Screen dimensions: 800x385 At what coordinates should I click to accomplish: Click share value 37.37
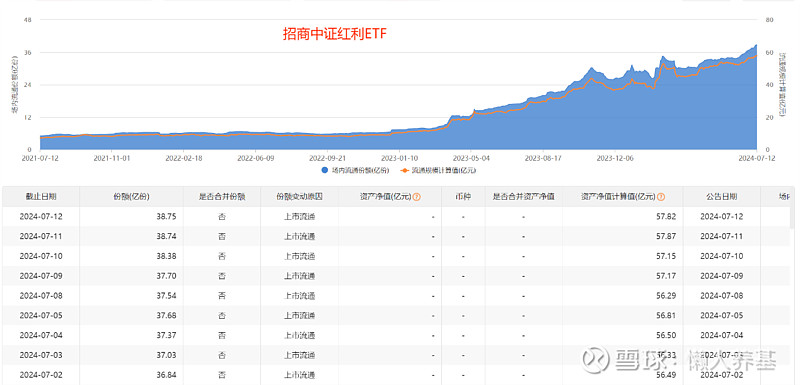(167, 335)
